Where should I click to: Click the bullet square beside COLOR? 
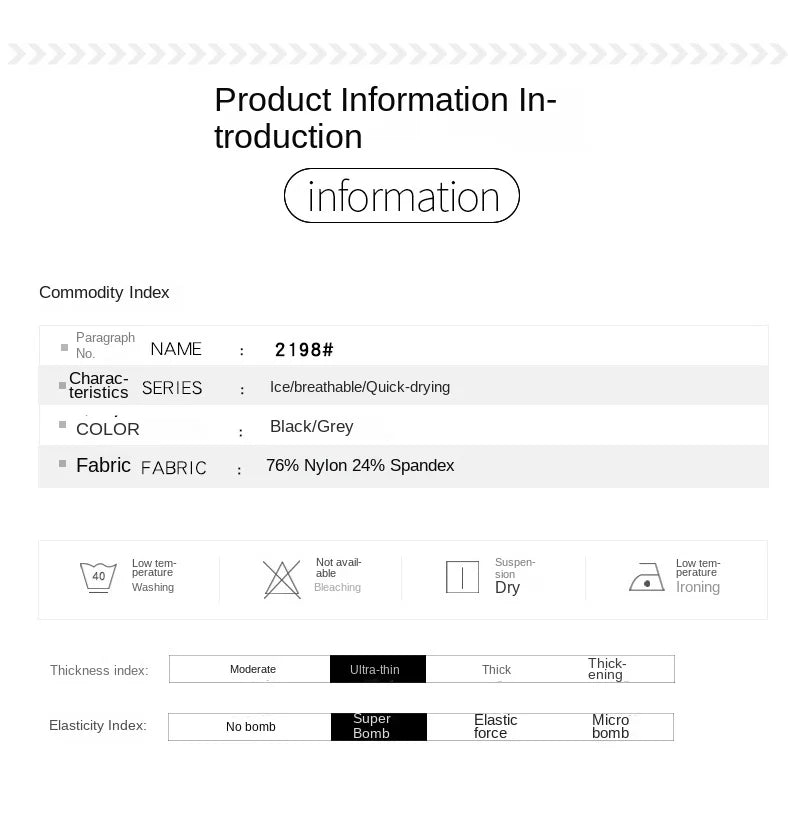(64, 426)
